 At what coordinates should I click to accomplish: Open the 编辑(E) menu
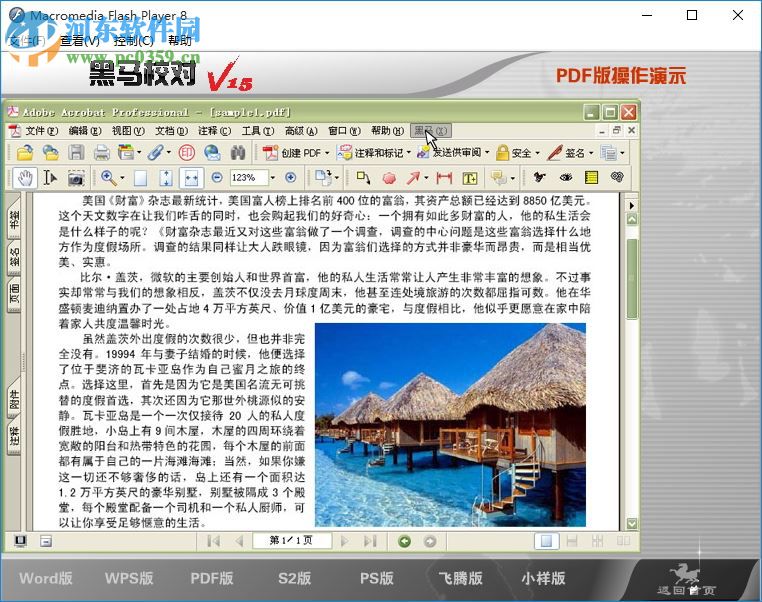coord(85,131)
